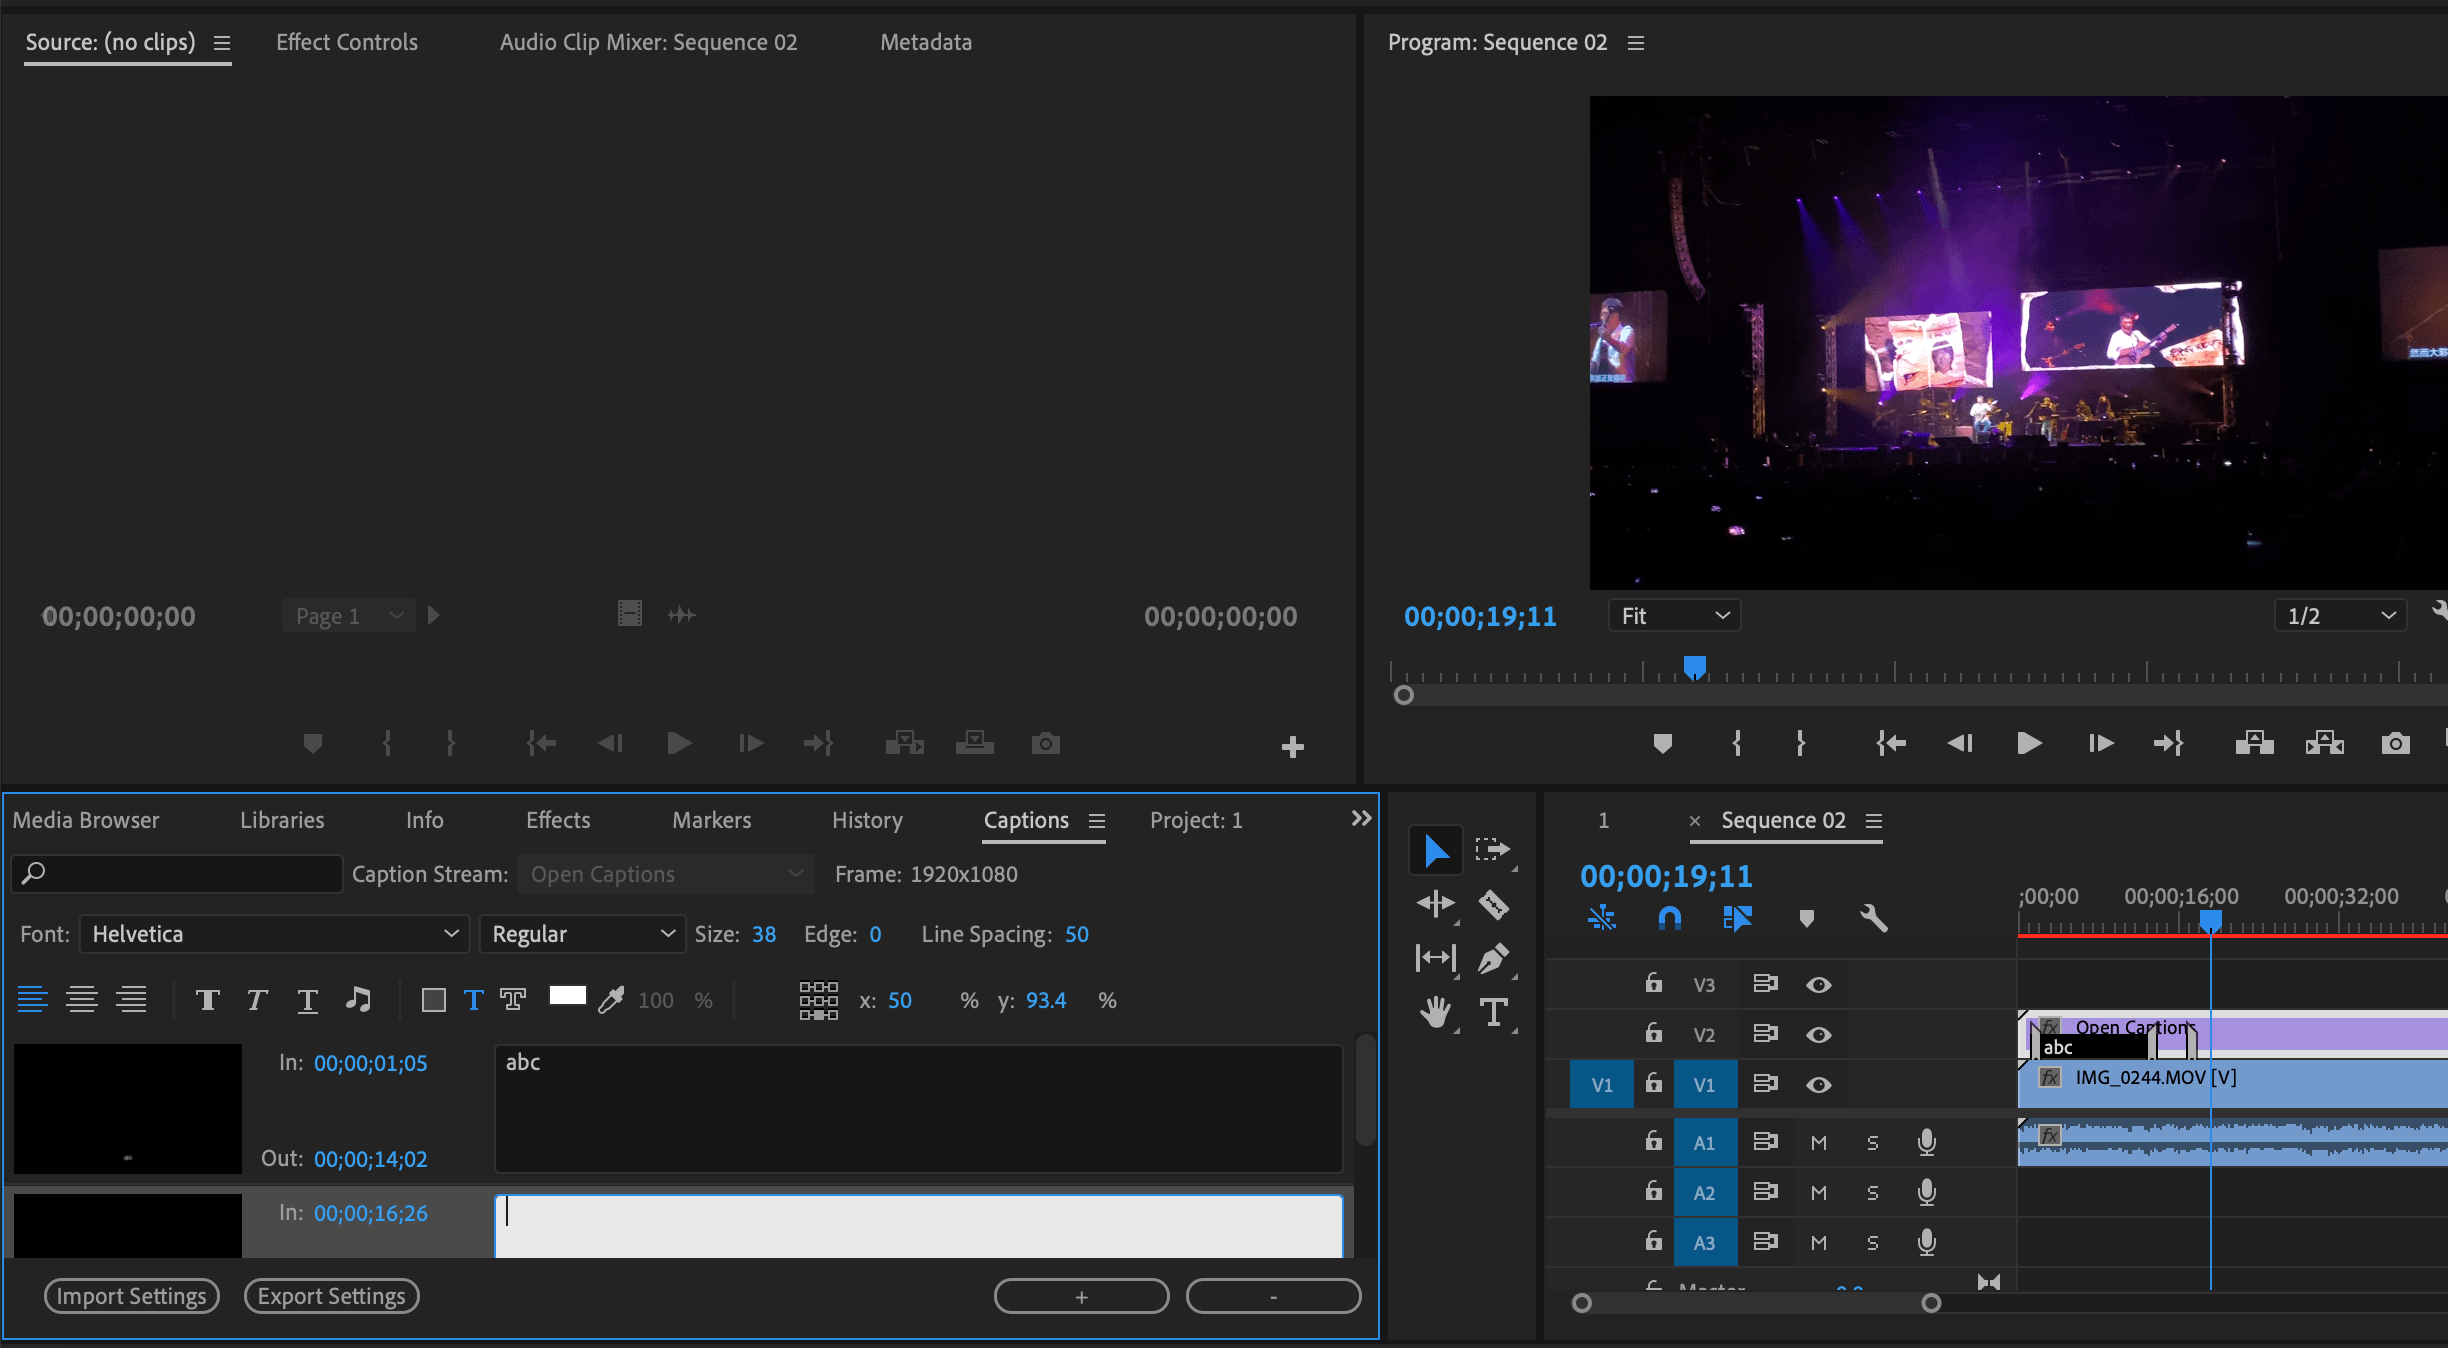Select the eyedropper in the Captions panel

(x=611, y=999)
